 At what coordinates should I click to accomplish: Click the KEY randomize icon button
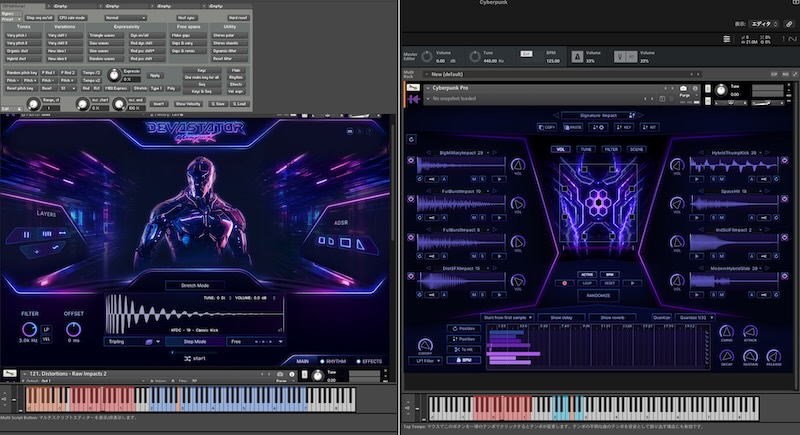[x=624, y=127]
